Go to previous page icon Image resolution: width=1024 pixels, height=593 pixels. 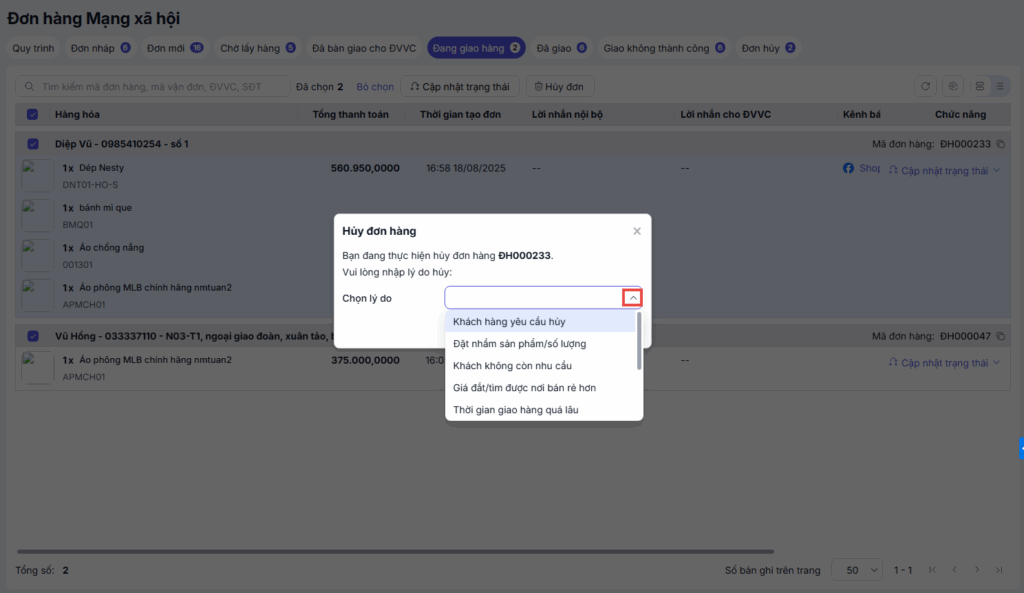click(x=955, y=570)
